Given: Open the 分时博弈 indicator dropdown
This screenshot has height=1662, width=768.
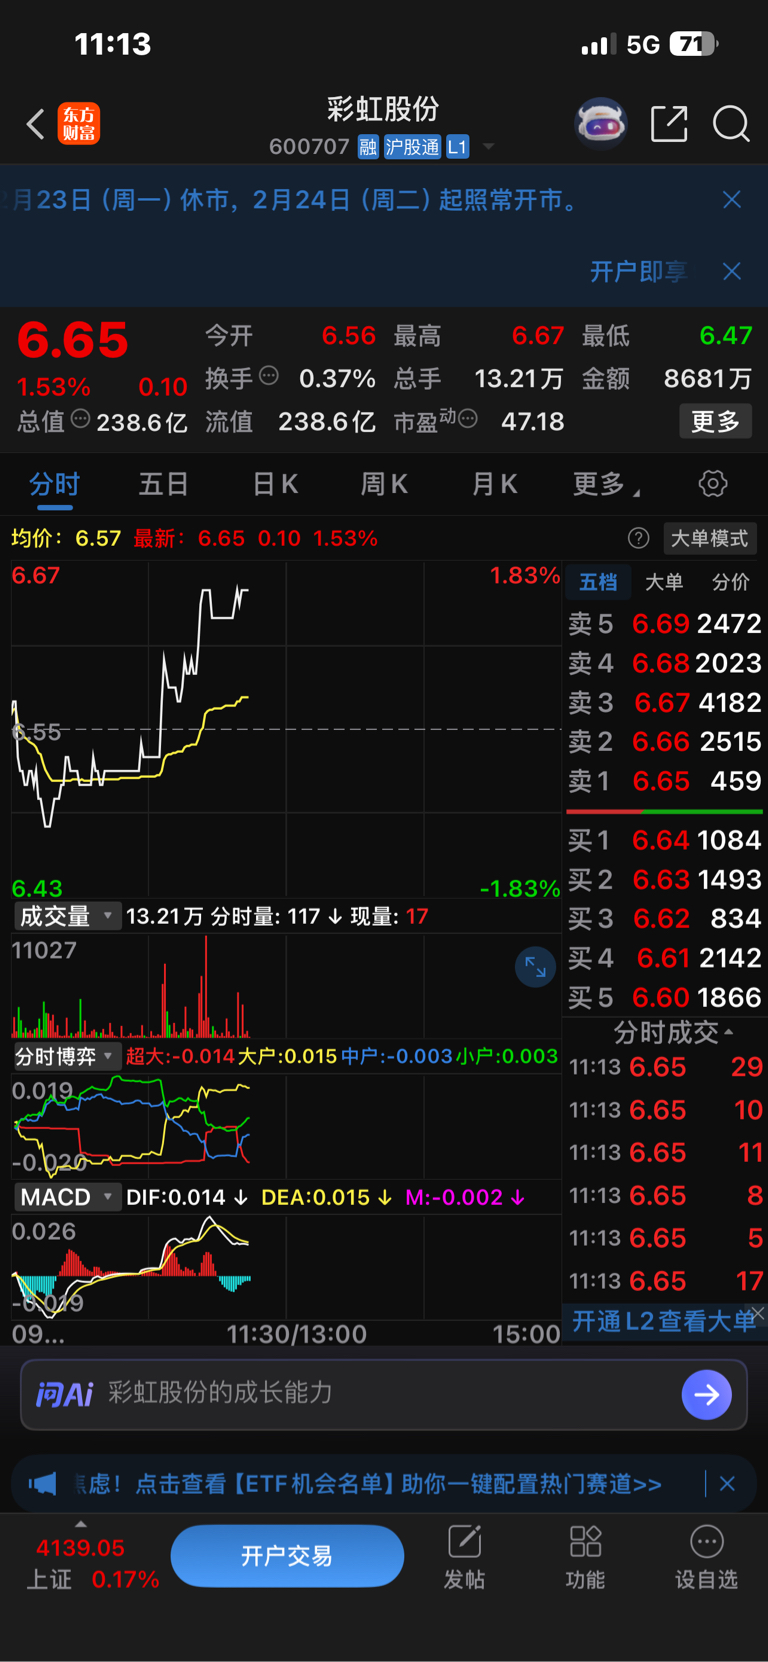Looking at the screenshot, I should 66,1056.
